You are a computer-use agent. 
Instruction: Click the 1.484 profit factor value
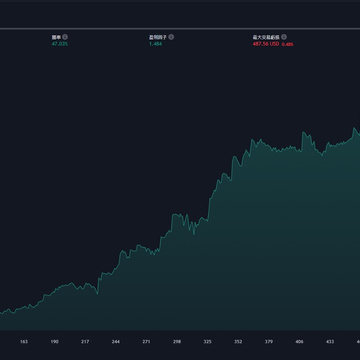point(155,44)
